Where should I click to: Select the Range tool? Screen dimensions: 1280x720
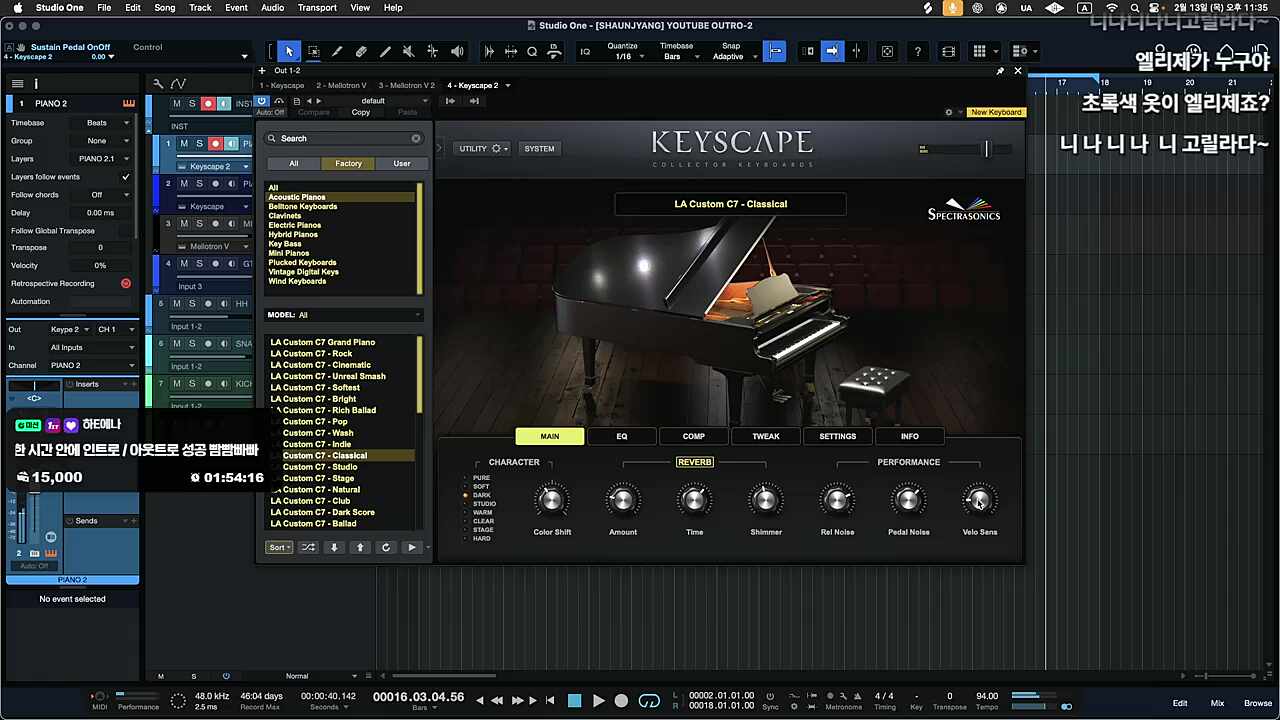pos(313,51)
